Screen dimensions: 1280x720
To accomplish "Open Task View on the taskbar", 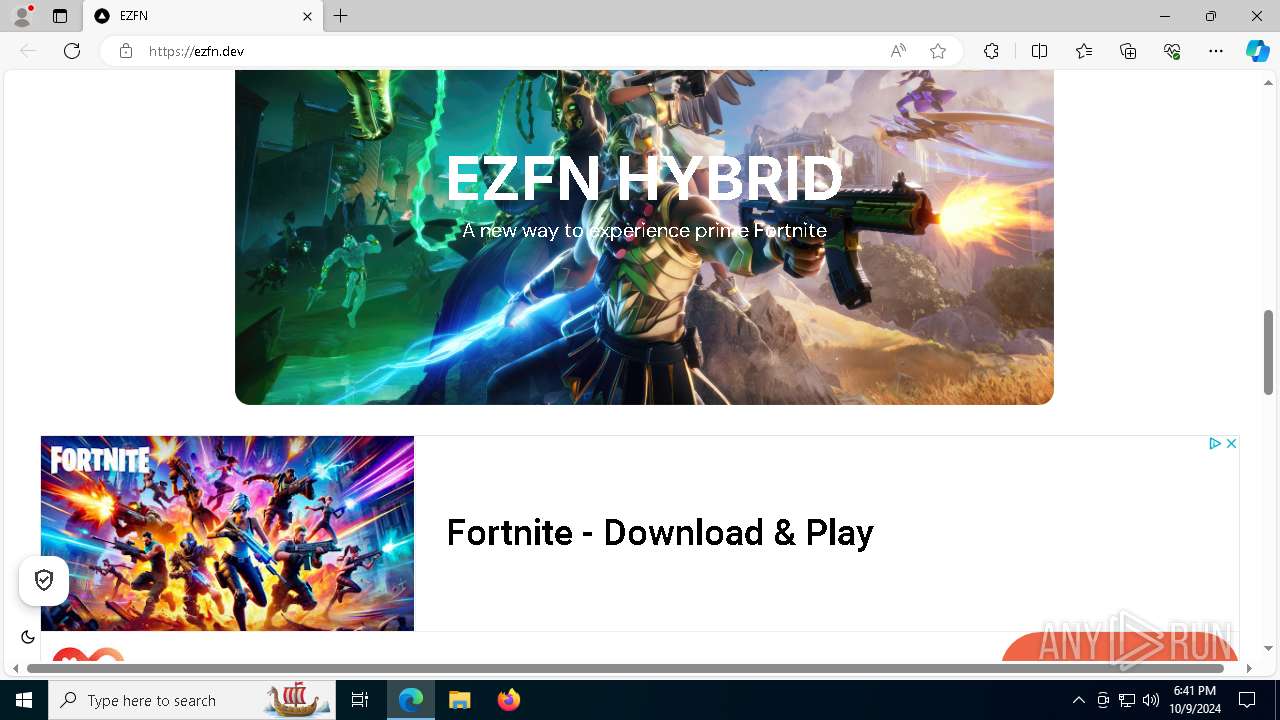I will coord(360,700).
